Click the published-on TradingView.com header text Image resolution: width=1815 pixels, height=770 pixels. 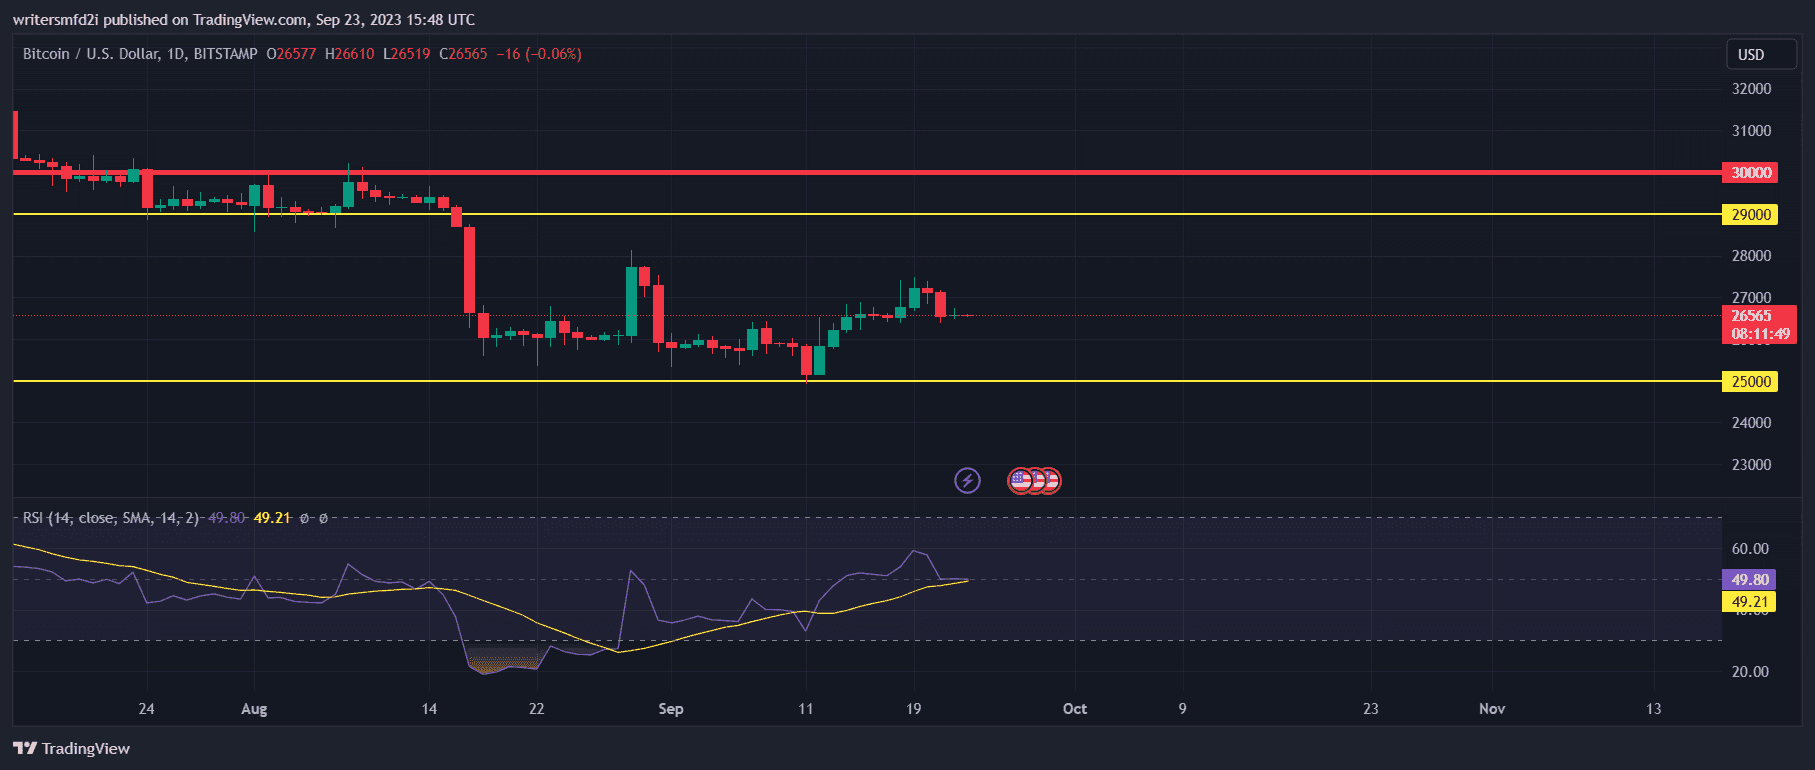(244, 19)
